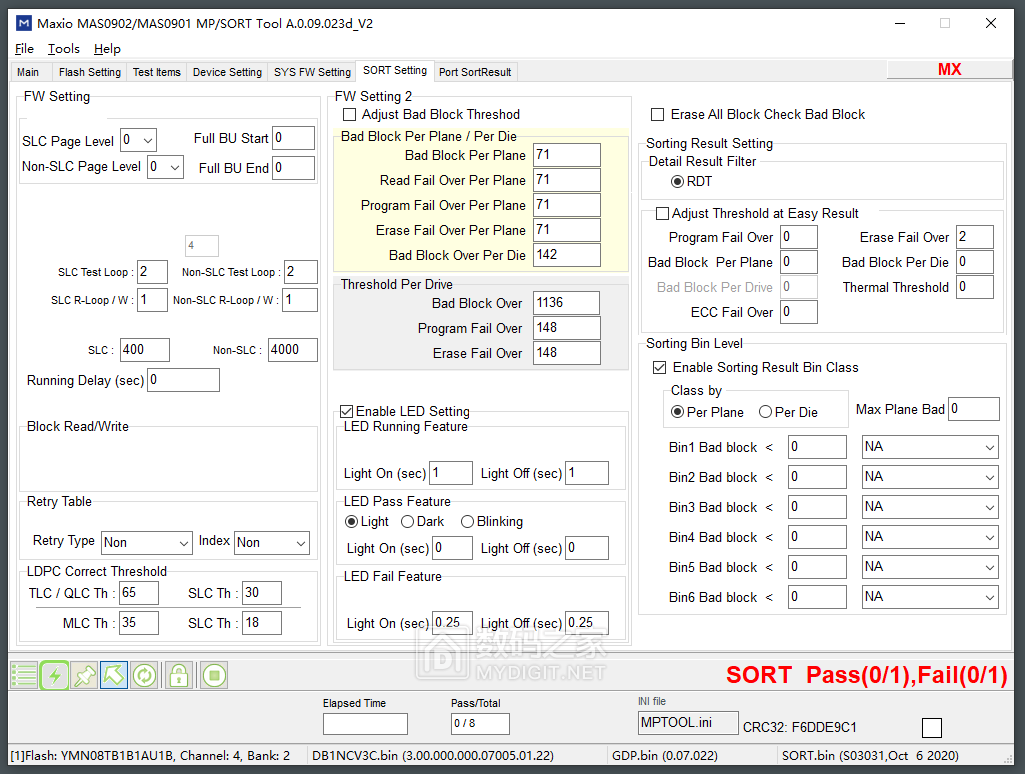Switch to the Test Items tab
Viewport: 1025px width, 774px height.
[x=157, y=72]
